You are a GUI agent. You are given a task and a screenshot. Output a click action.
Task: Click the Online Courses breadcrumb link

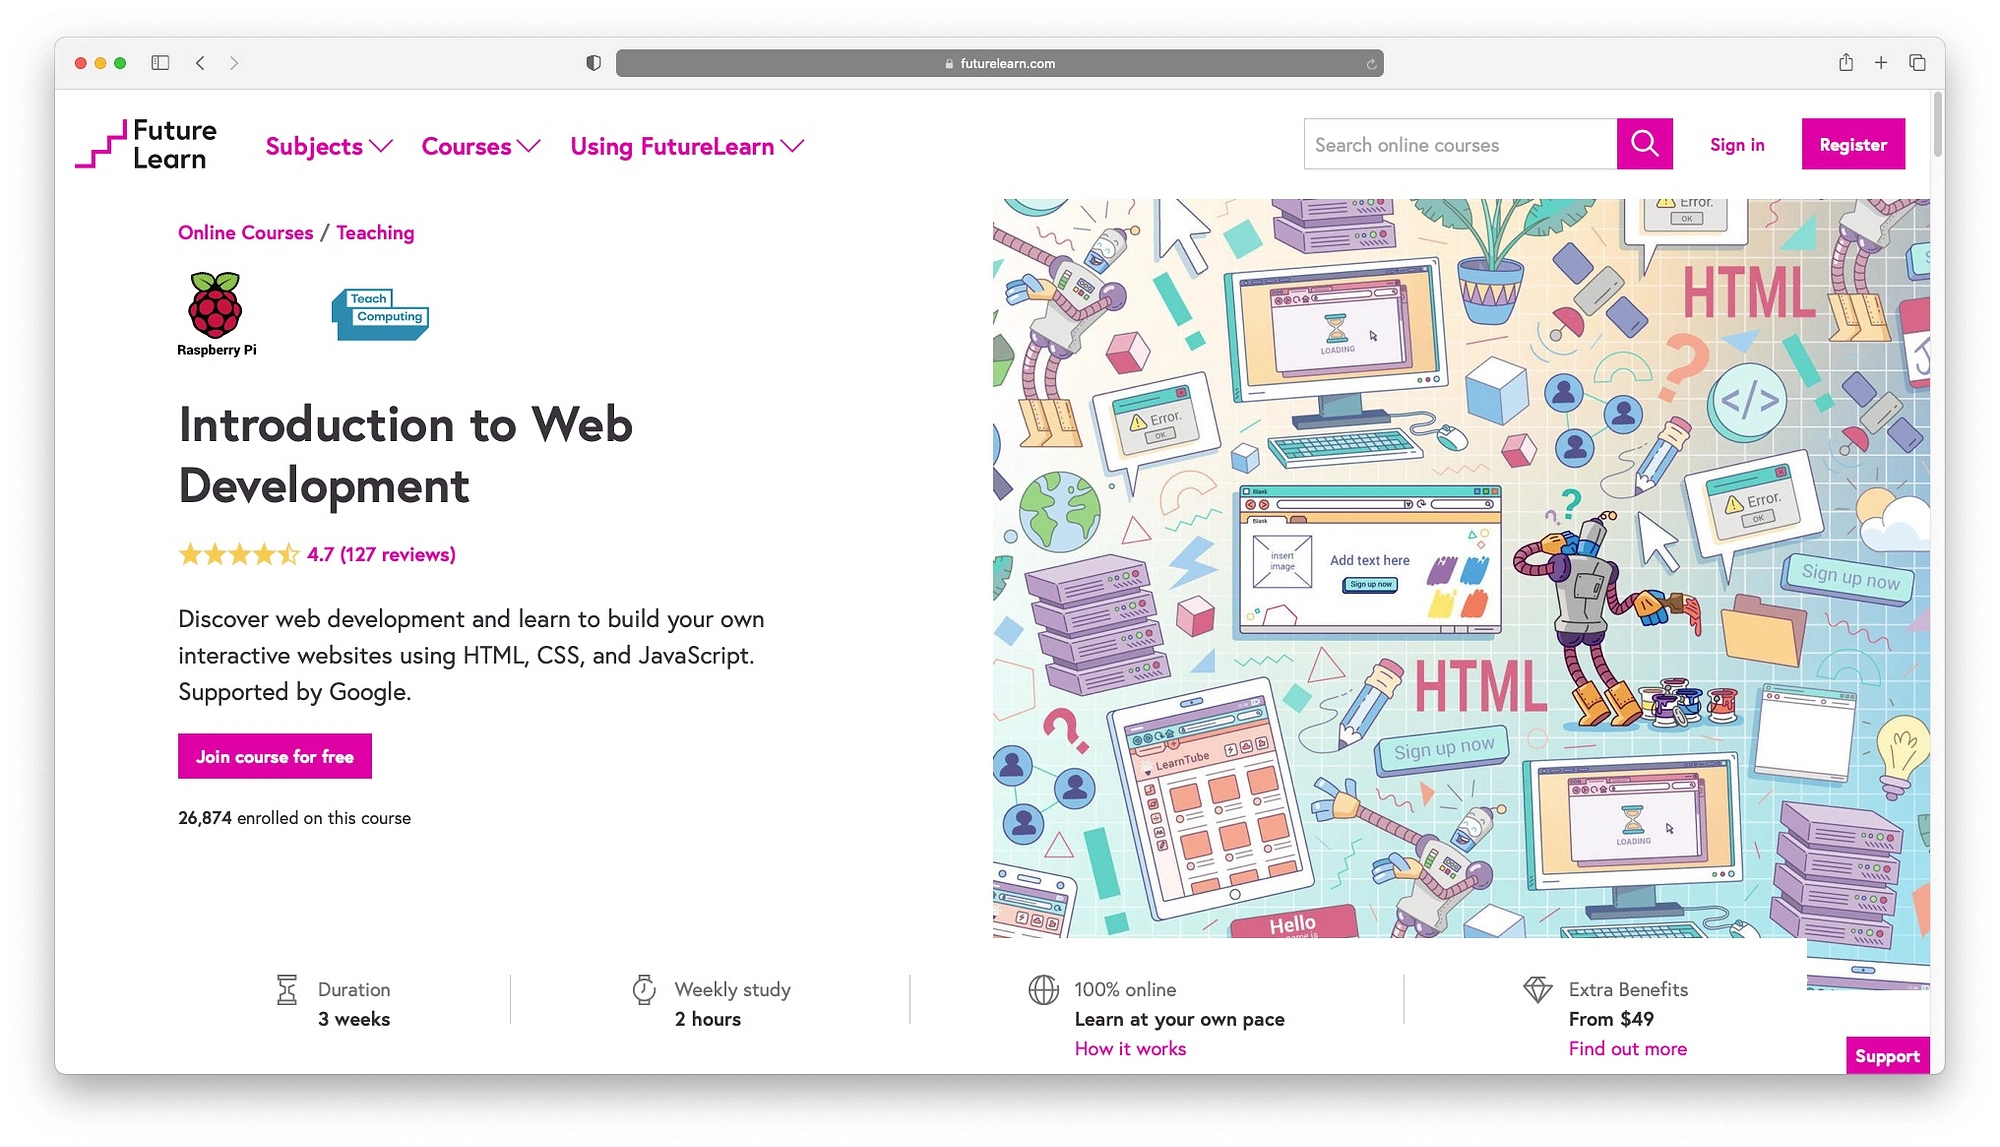click(245, 231)
